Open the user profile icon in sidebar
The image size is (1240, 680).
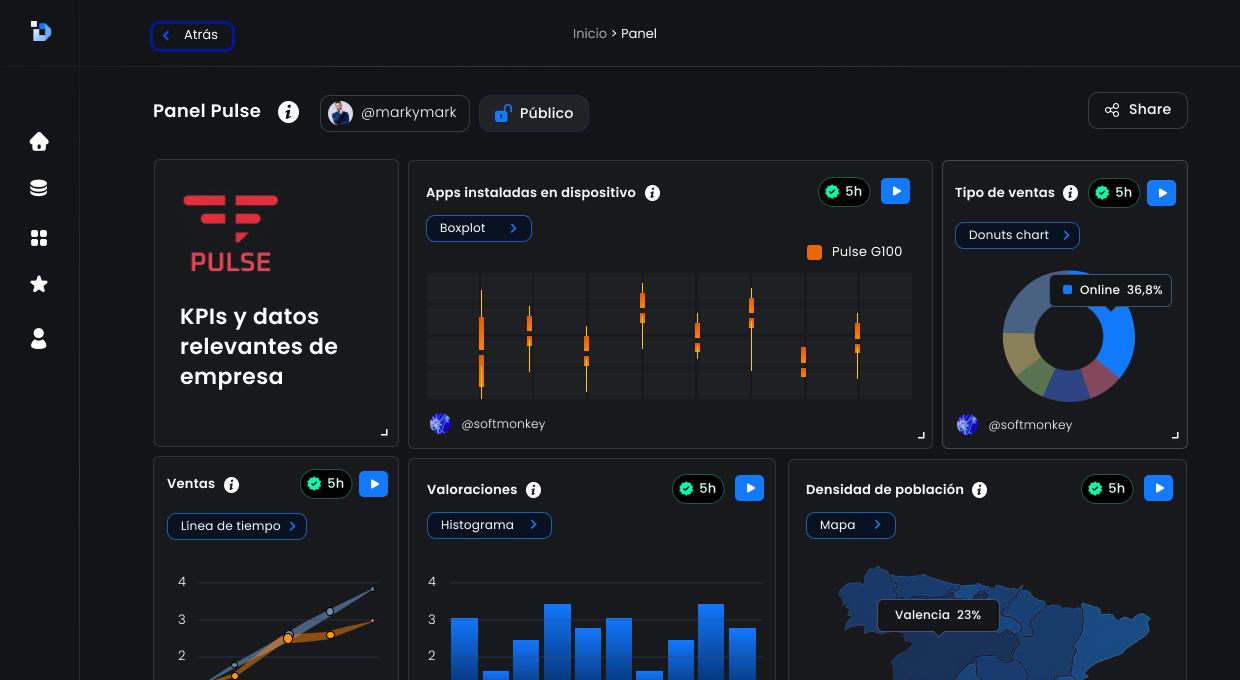(x=39, y=339)
